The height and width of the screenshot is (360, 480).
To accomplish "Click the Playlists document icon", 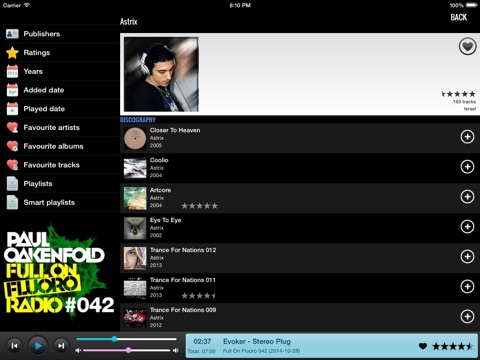I will pyautogui.click(x=12, y=184).
